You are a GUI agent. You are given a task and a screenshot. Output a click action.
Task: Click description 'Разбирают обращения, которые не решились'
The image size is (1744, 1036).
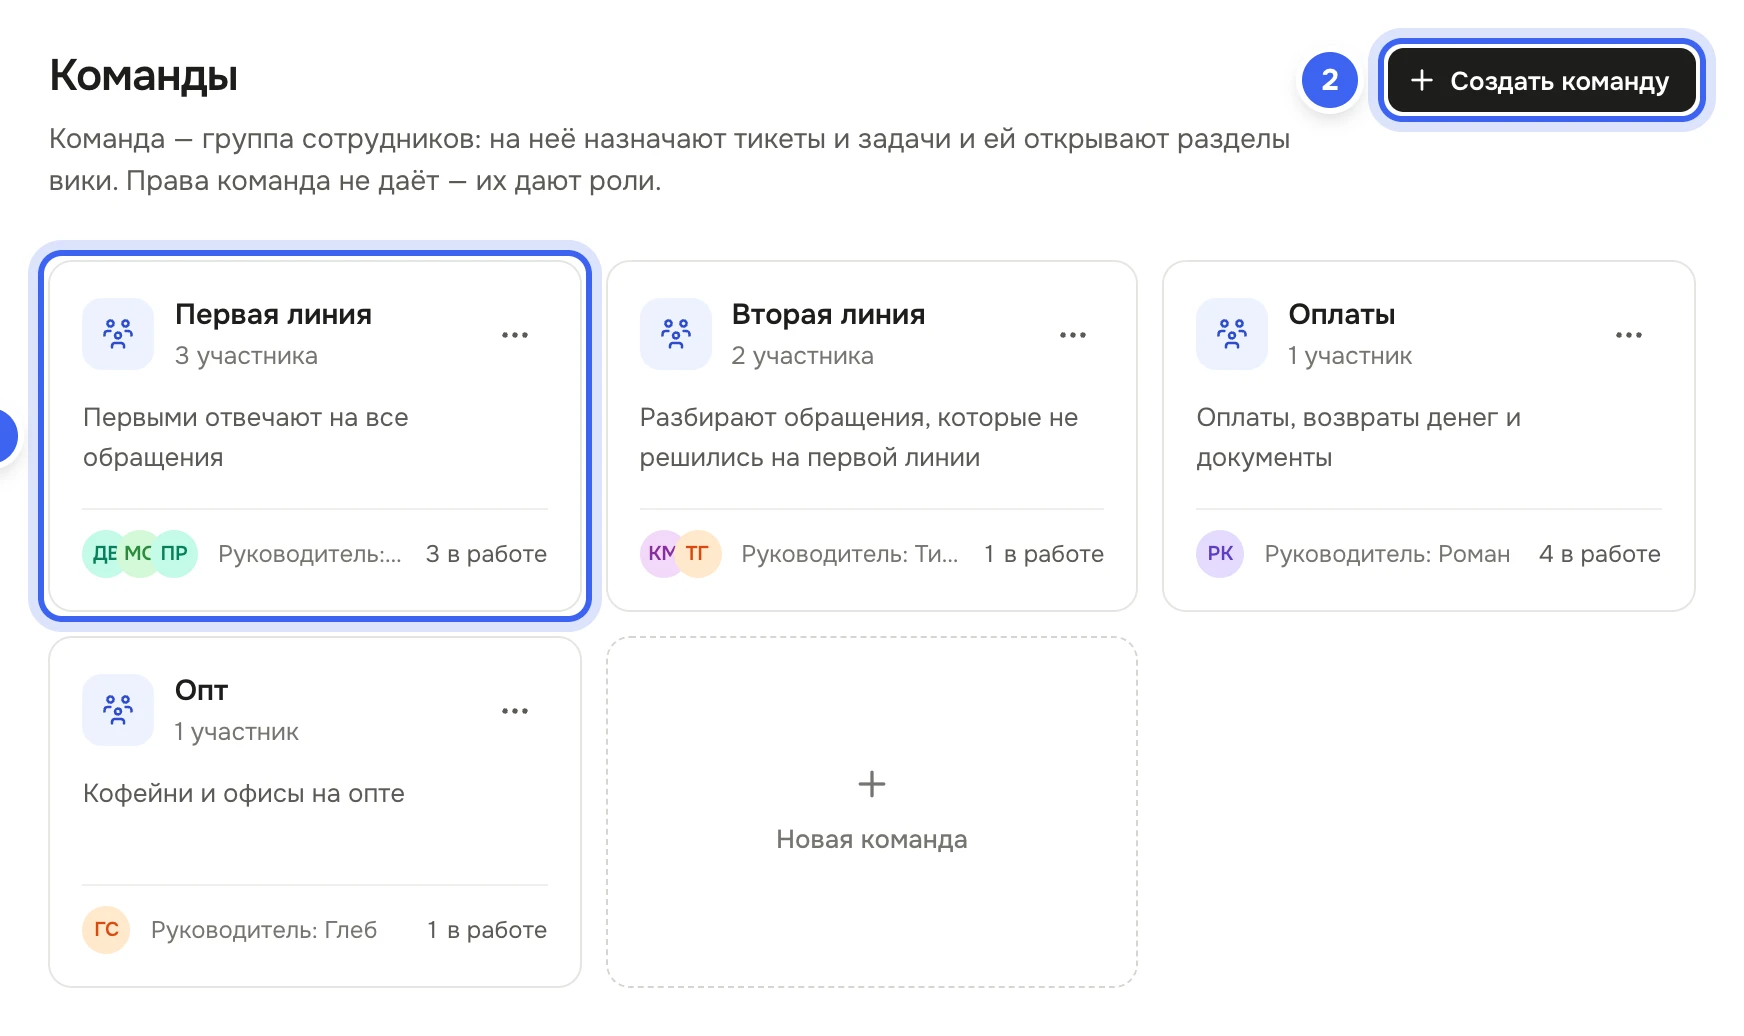click(859, 437)
